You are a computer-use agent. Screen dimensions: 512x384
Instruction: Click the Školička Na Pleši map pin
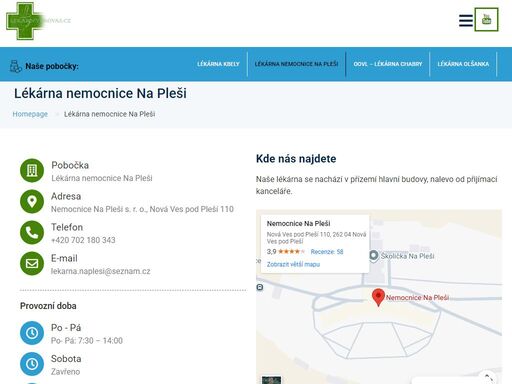coord(374,256)
